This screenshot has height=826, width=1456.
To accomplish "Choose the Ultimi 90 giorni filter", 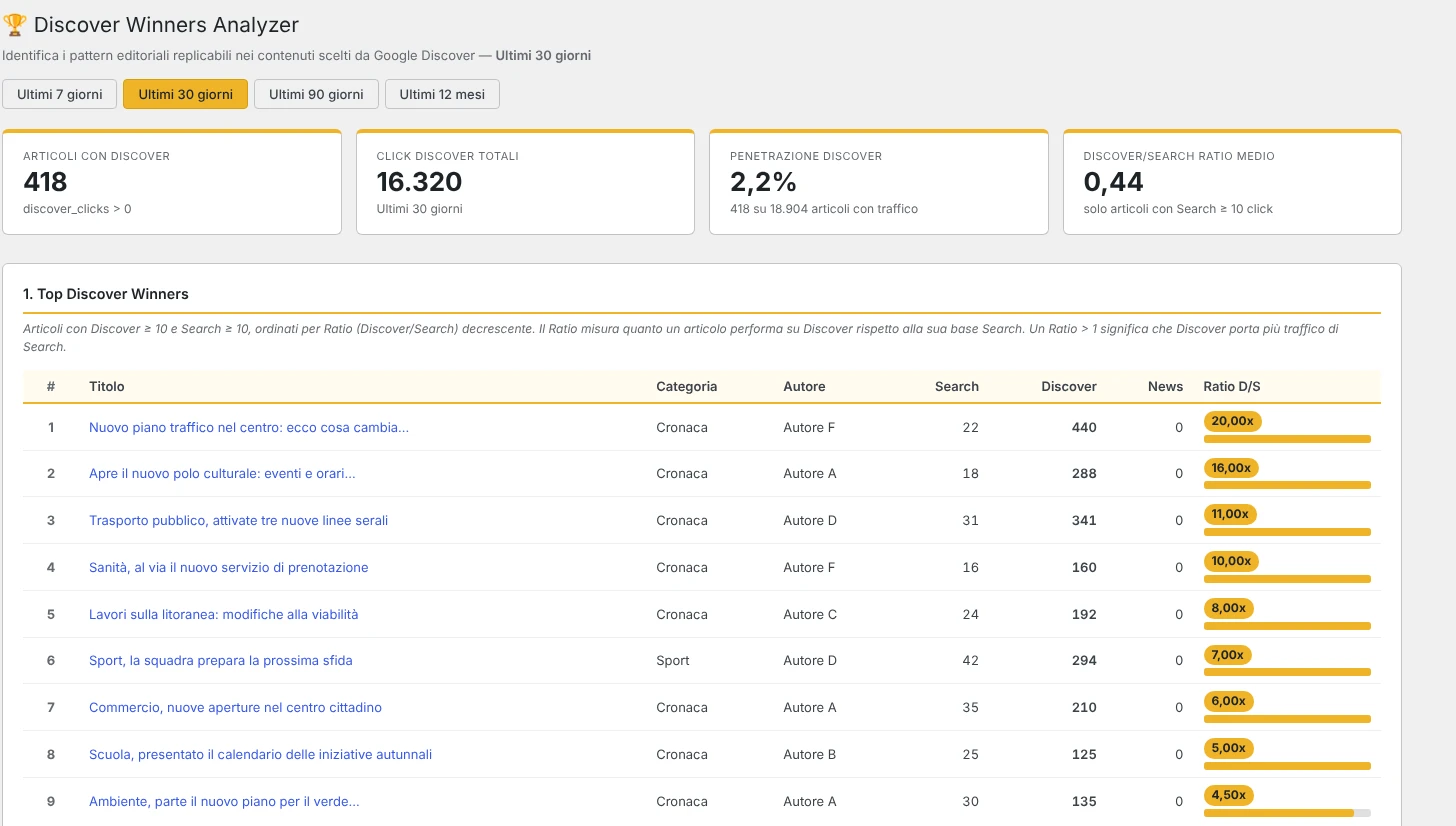I will coord(316,94).
